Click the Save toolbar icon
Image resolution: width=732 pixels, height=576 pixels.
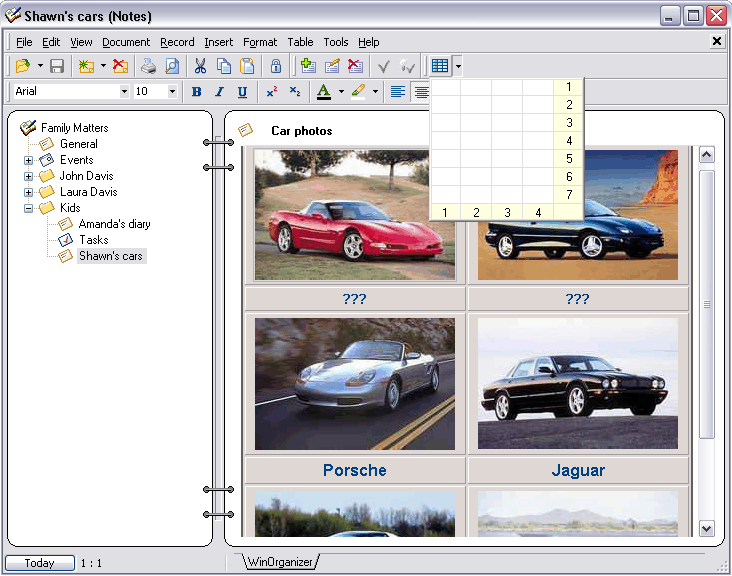click(x=57, y=67)
